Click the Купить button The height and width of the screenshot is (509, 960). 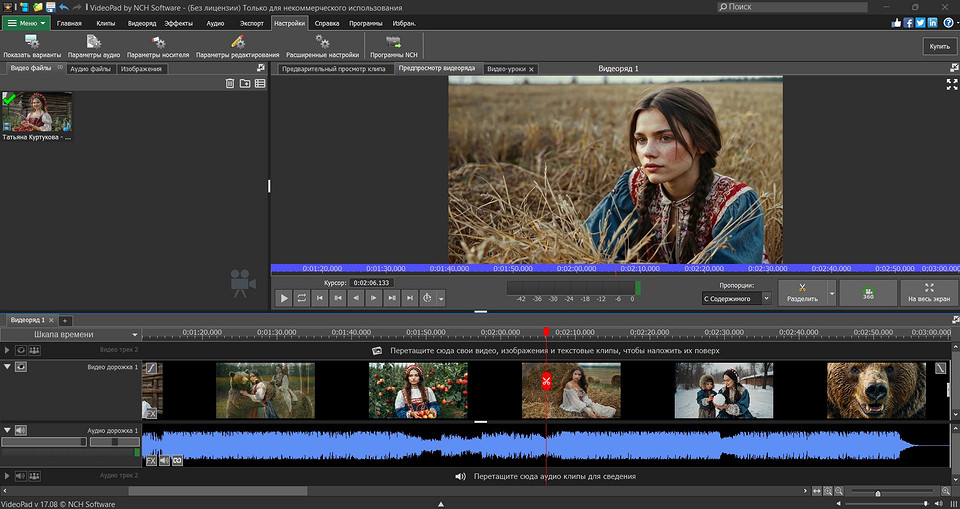click(939, 47)
